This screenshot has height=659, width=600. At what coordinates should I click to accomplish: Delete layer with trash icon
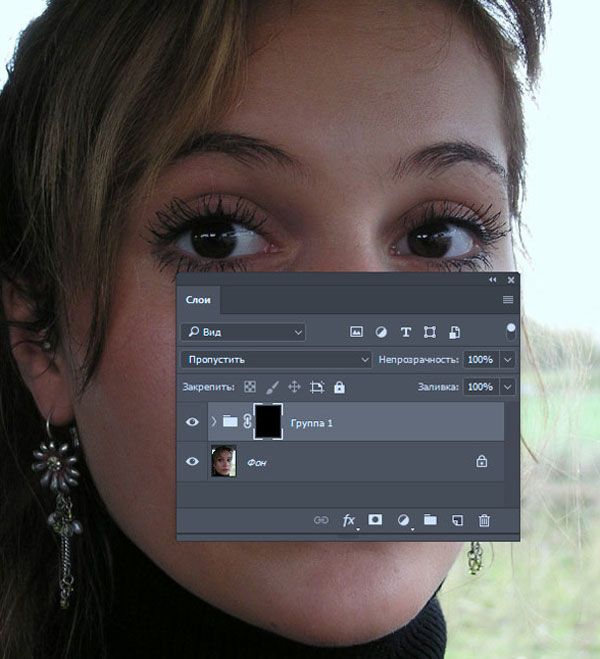coord(484,520)
